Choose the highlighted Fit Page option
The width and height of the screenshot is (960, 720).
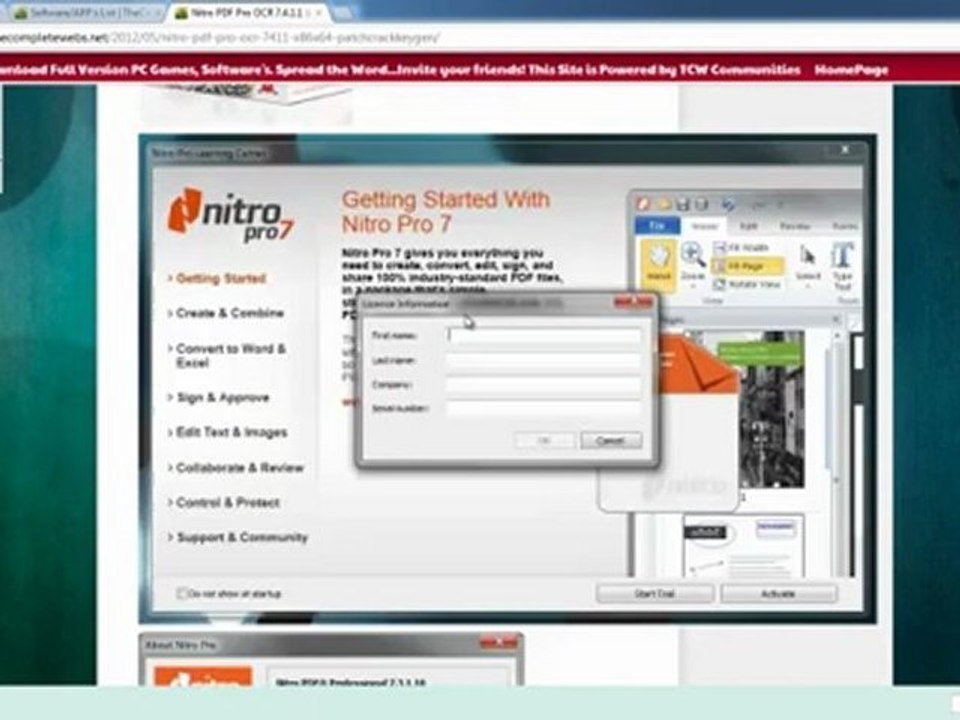pyautogui.click(x=748, y=266)
